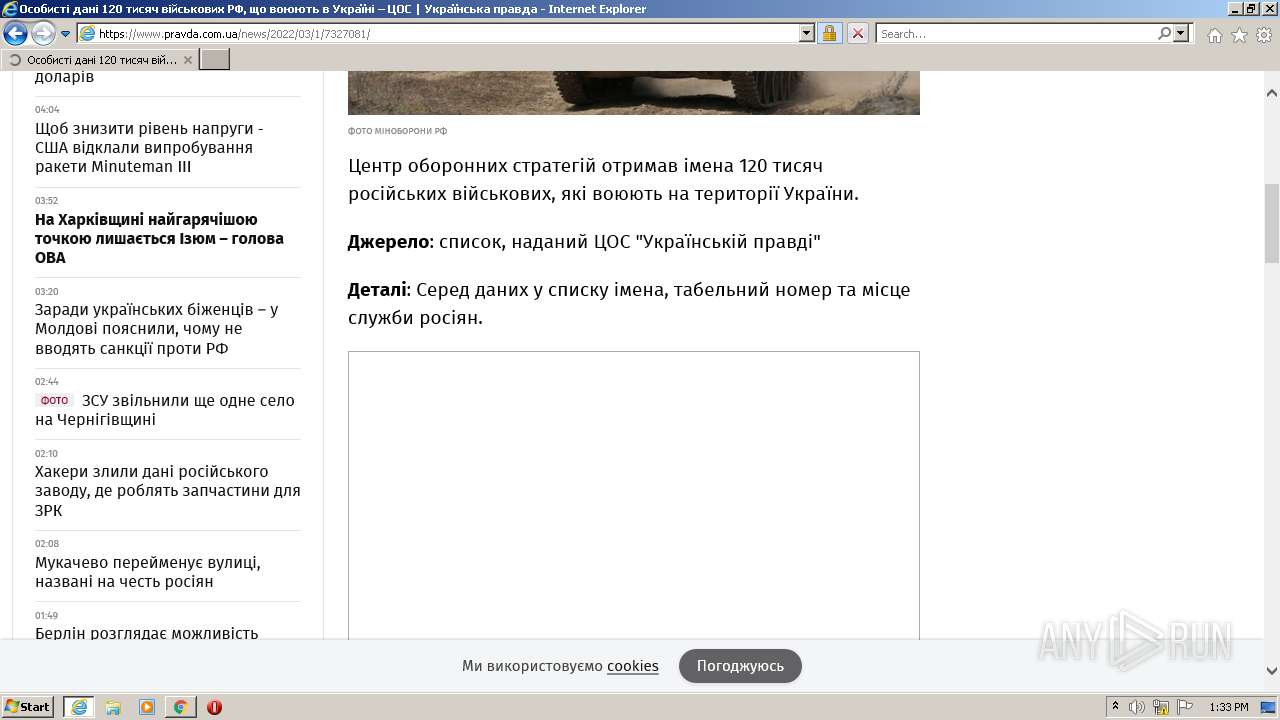Screen dimensions: 1280x720
Task: Launch Windows Media Player from taskbar
Action: [147, 707]
